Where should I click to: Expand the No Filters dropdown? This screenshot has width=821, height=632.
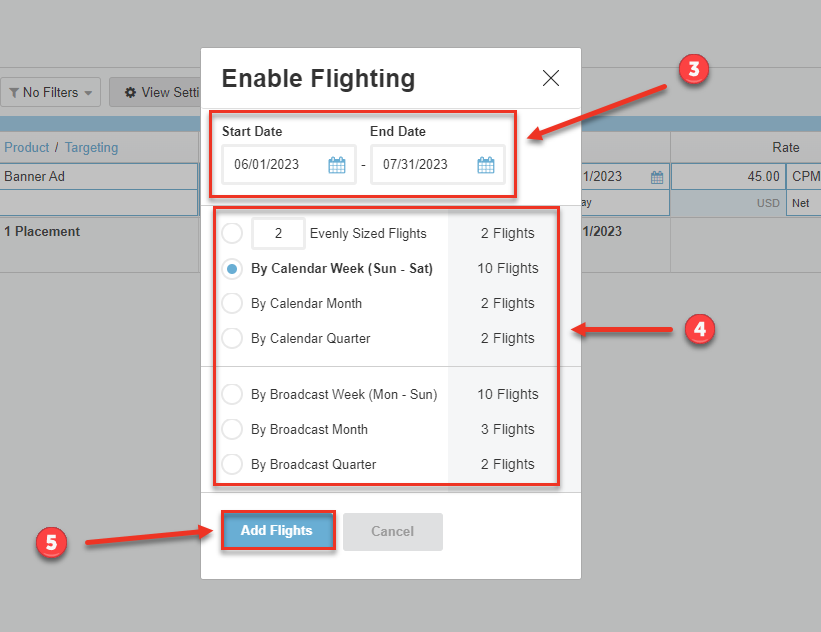pyautogui.click(x=51, y=92)
